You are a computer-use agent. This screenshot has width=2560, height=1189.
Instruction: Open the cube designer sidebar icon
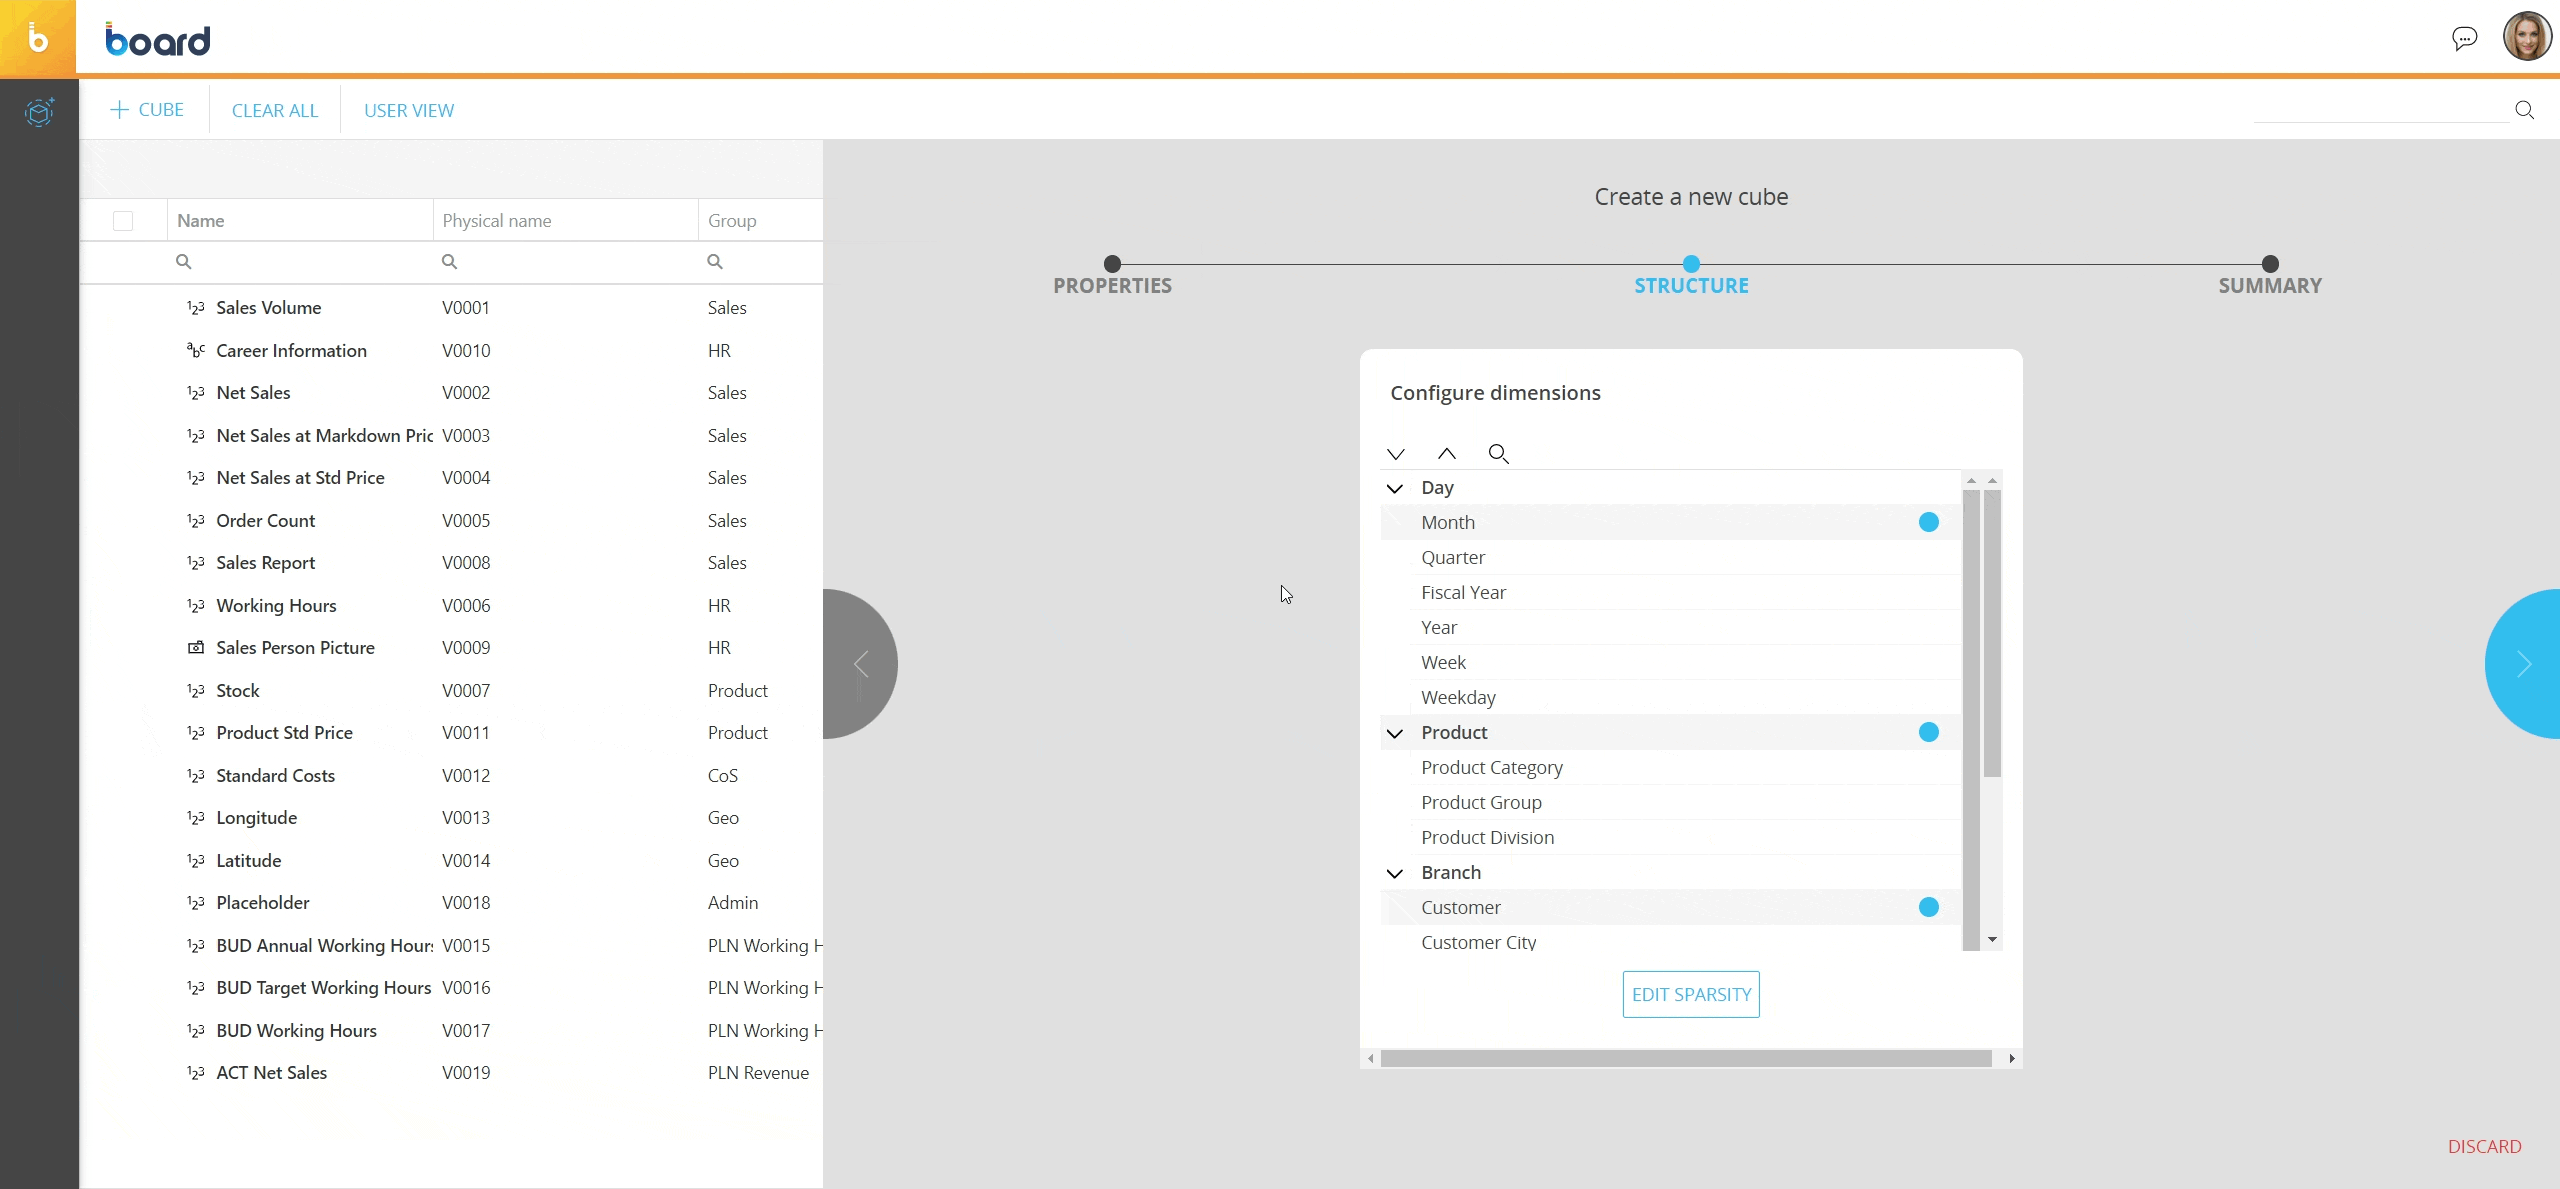(39, 112)
